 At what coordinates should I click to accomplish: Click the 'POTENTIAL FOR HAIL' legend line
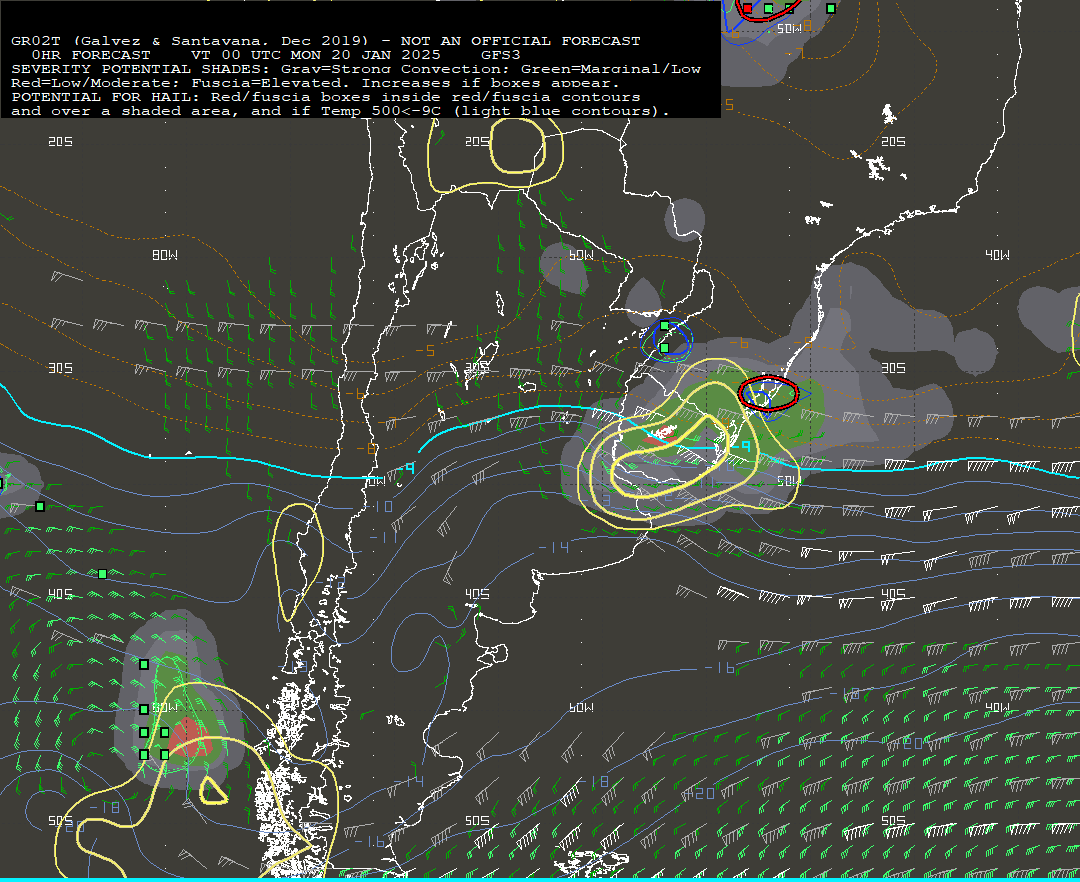pyautogui.click(x=326, y=97)
